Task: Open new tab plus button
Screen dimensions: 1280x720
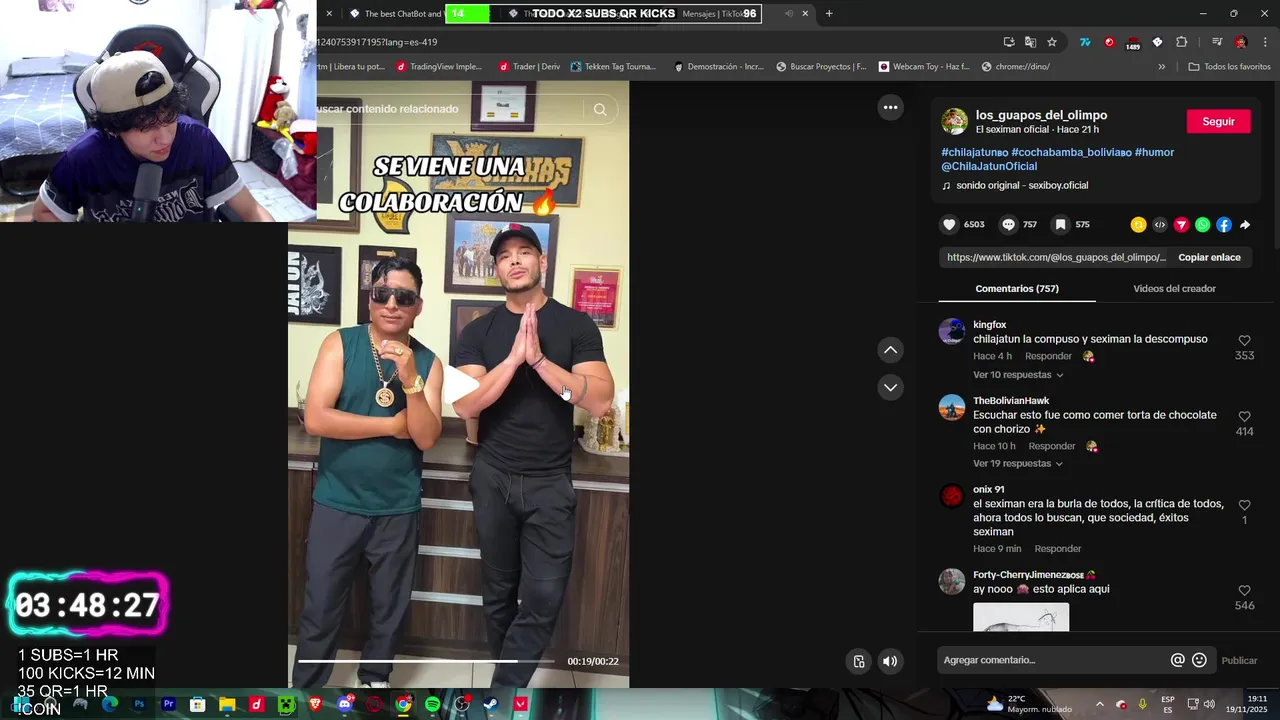Action: 829,14
